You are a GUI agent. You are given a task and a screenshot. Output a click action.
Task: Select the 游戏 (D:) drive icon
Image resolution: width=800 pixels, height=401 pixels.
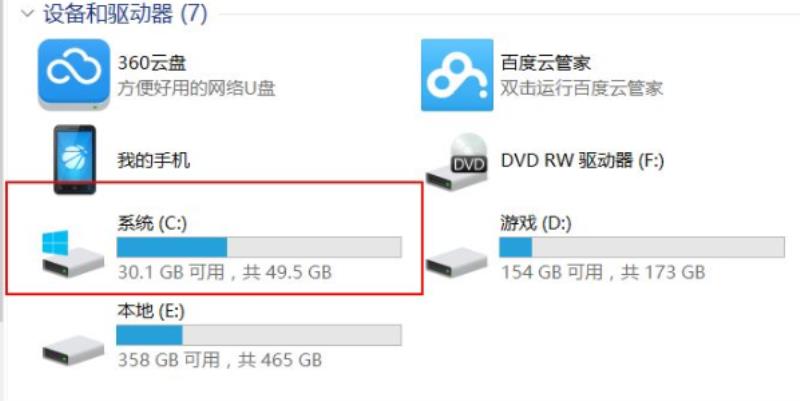coord(457,262)
